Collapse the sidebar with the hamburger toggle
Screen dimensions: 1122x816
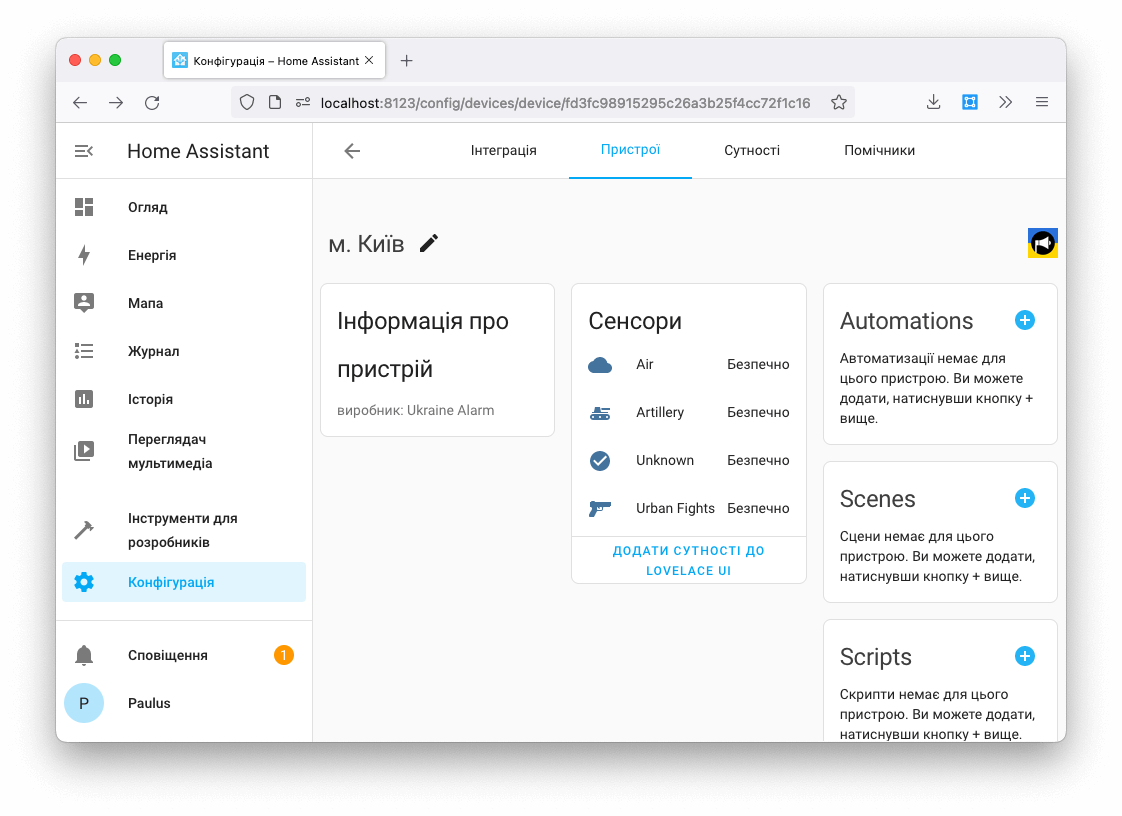[x=83, y=151]
